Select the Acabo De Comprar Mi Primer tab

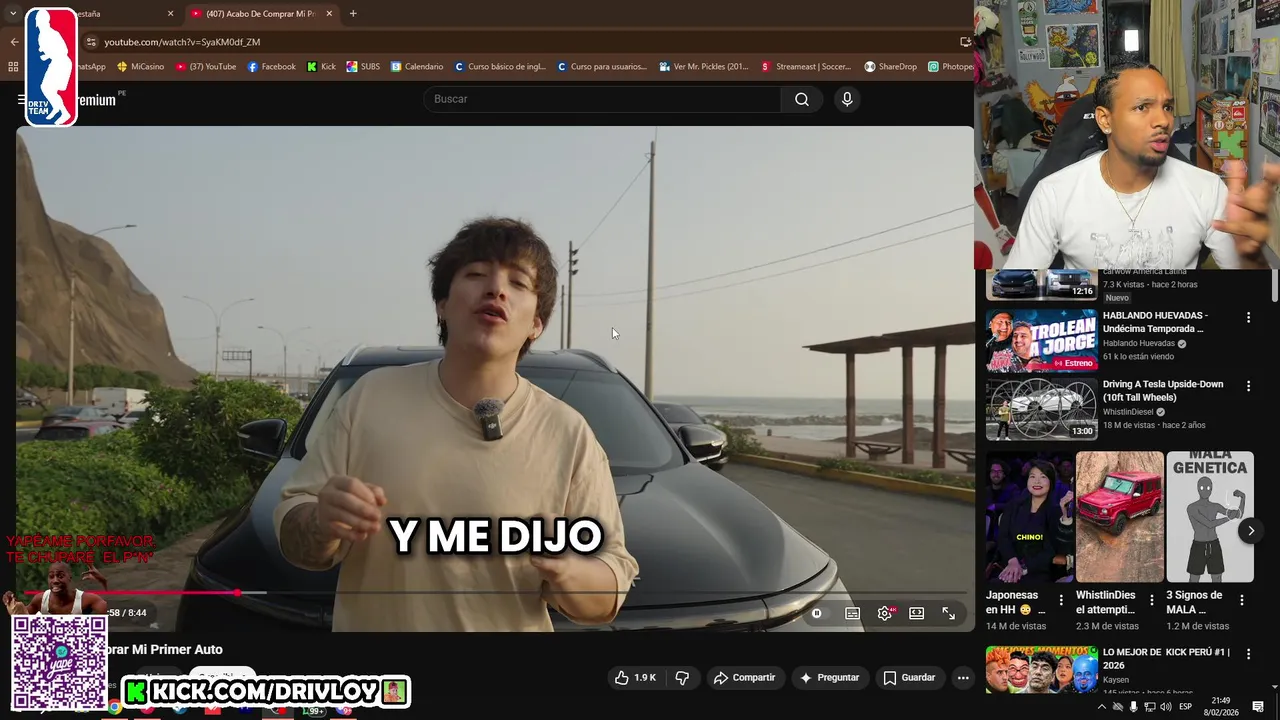tap(260, 14)
